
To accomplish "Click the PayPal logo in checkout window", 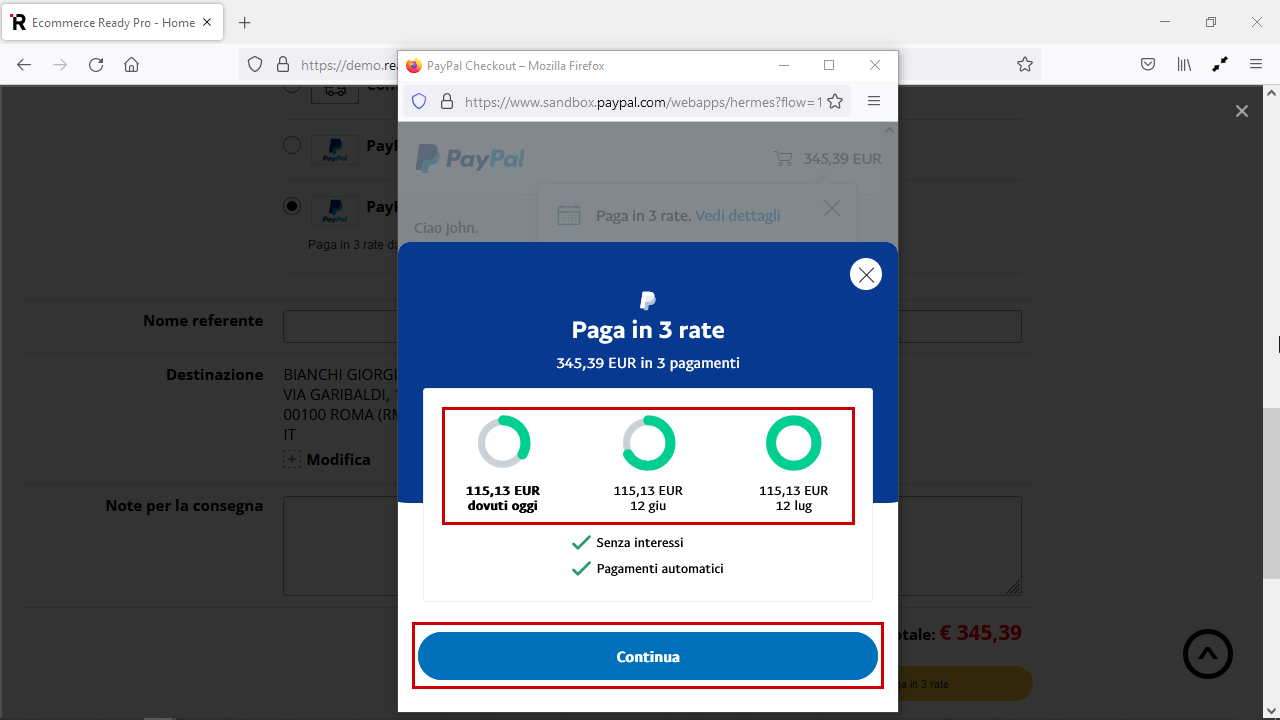I will click(x=470, y=158).
